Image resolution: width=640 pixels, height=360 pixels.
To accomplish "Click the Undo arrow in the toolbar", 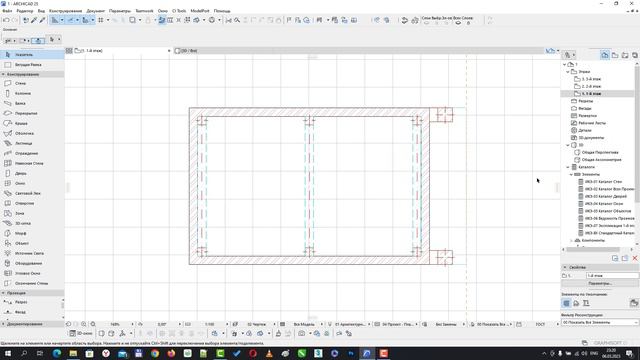I will tap(6, 20).
